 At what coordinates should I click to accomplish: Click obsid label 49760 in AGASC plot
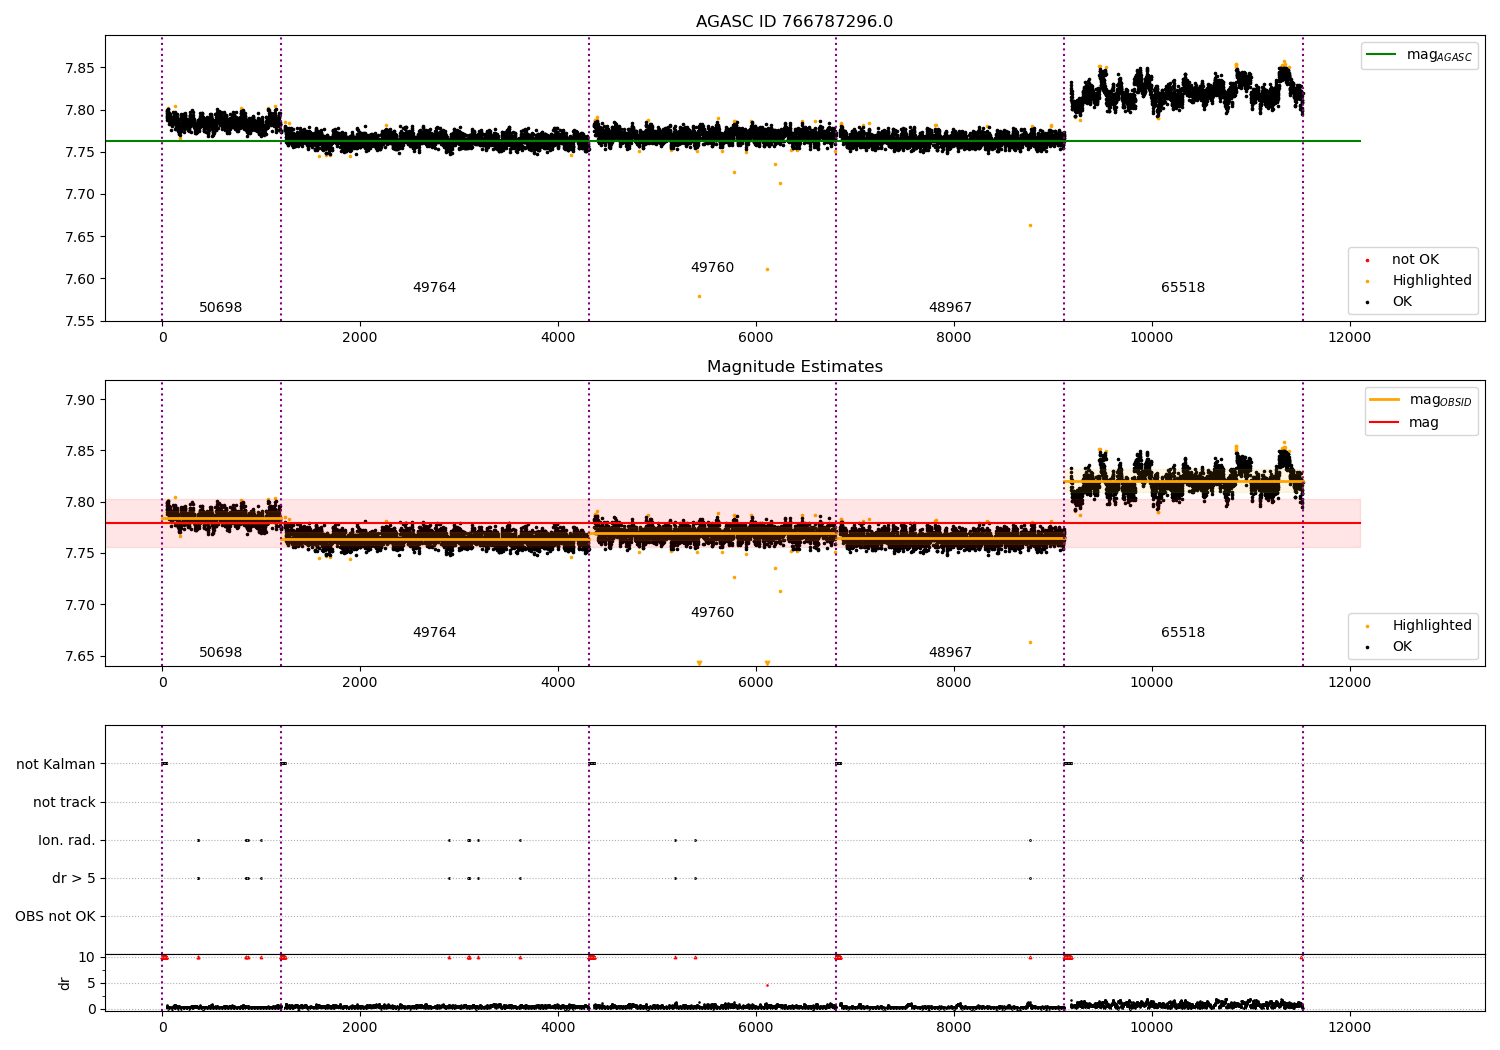(712, 267)
